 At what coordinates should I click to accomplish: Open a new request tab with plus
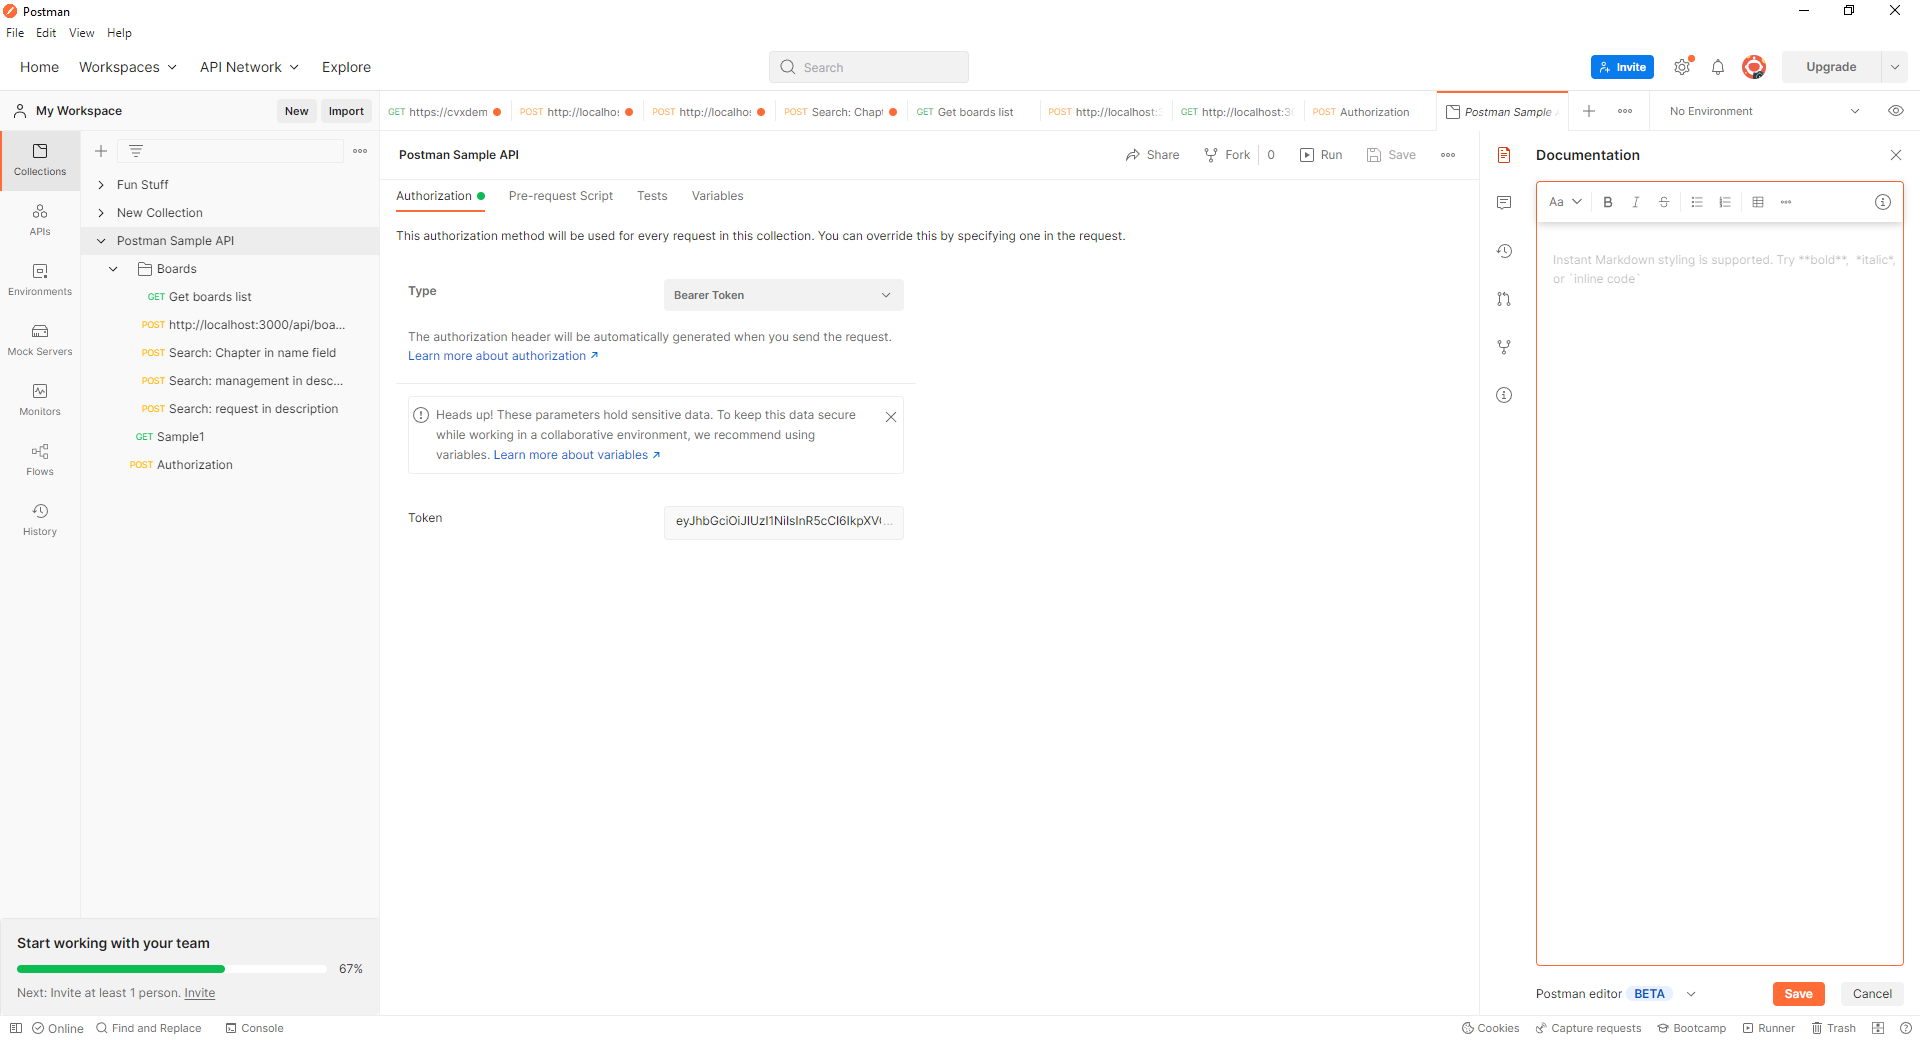(1589, 111)
